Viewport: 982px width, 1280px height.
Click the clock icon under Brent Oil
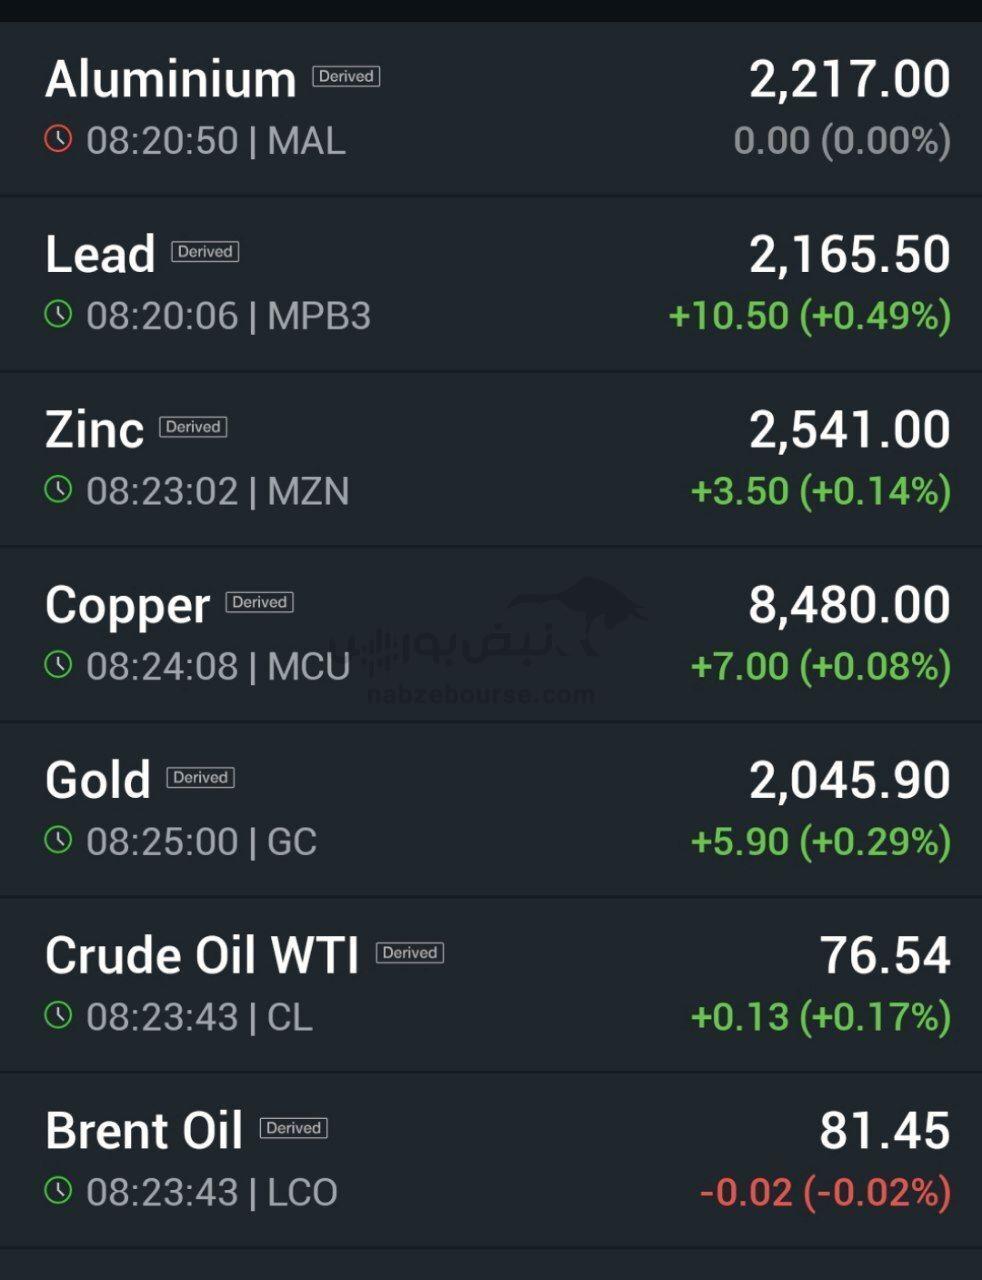[59, 1190]
